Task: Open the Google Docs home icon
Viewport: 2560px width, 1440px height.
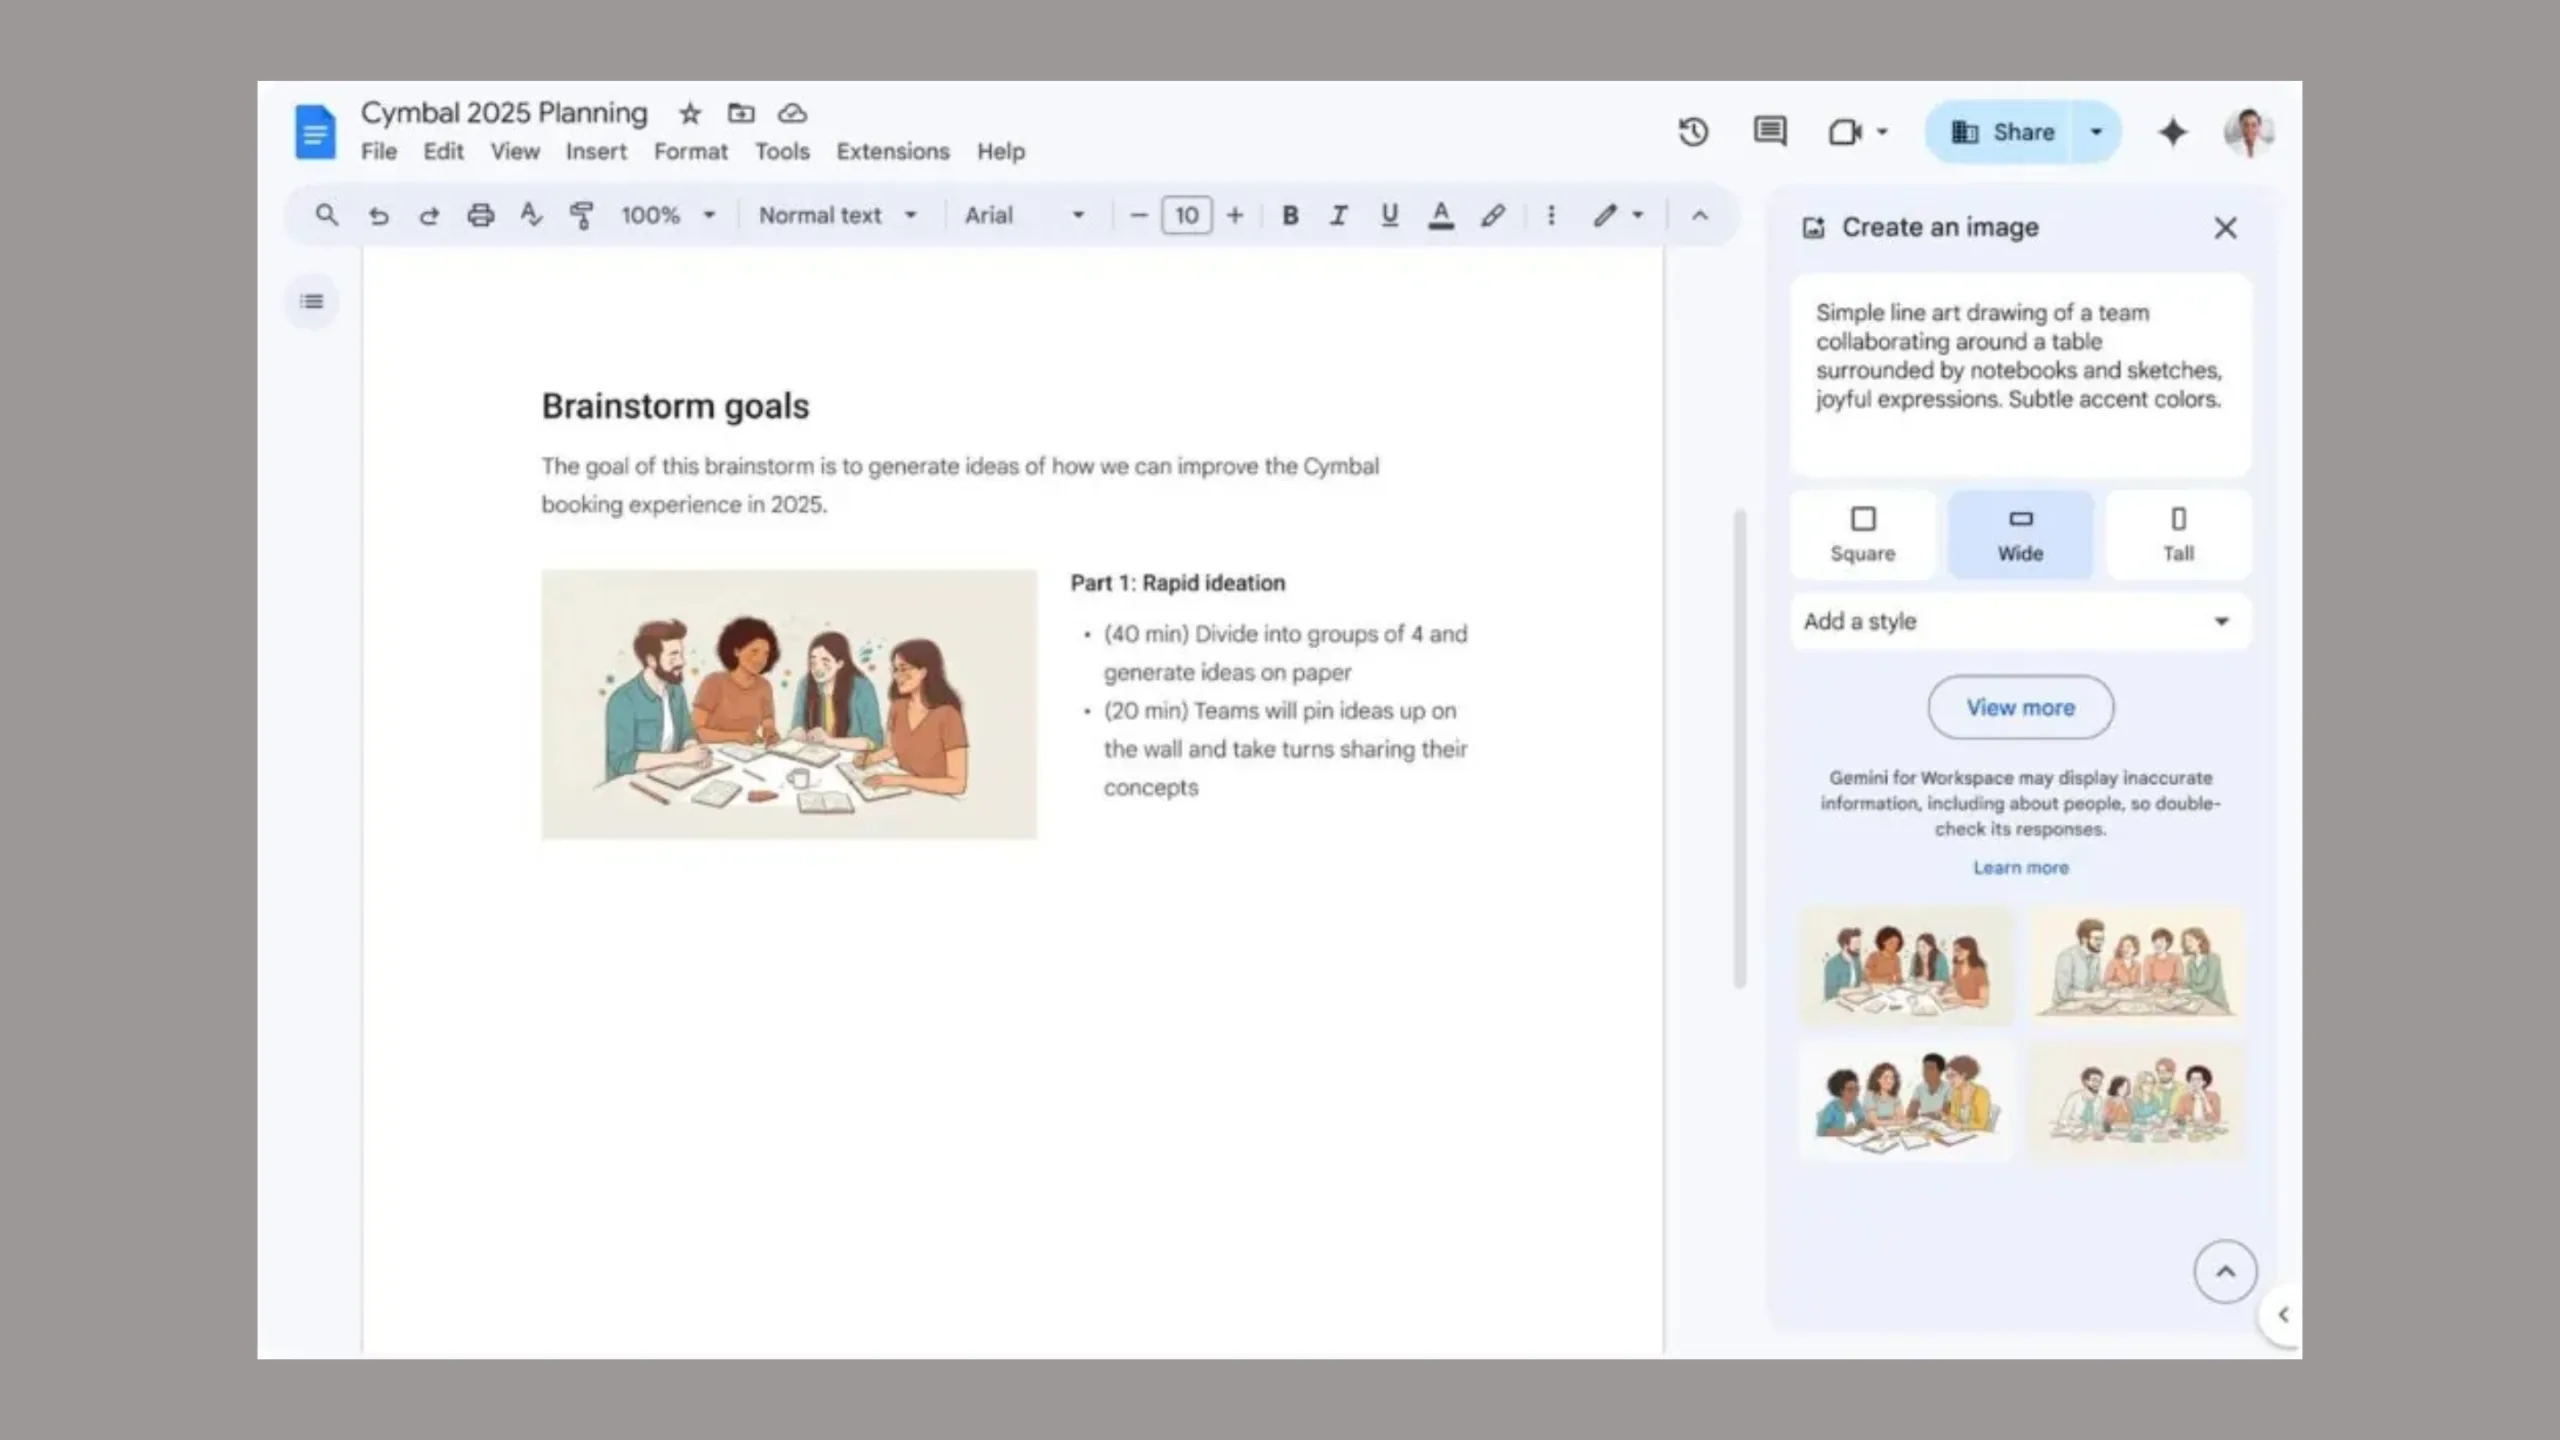Action: click(x=315, y=131)
